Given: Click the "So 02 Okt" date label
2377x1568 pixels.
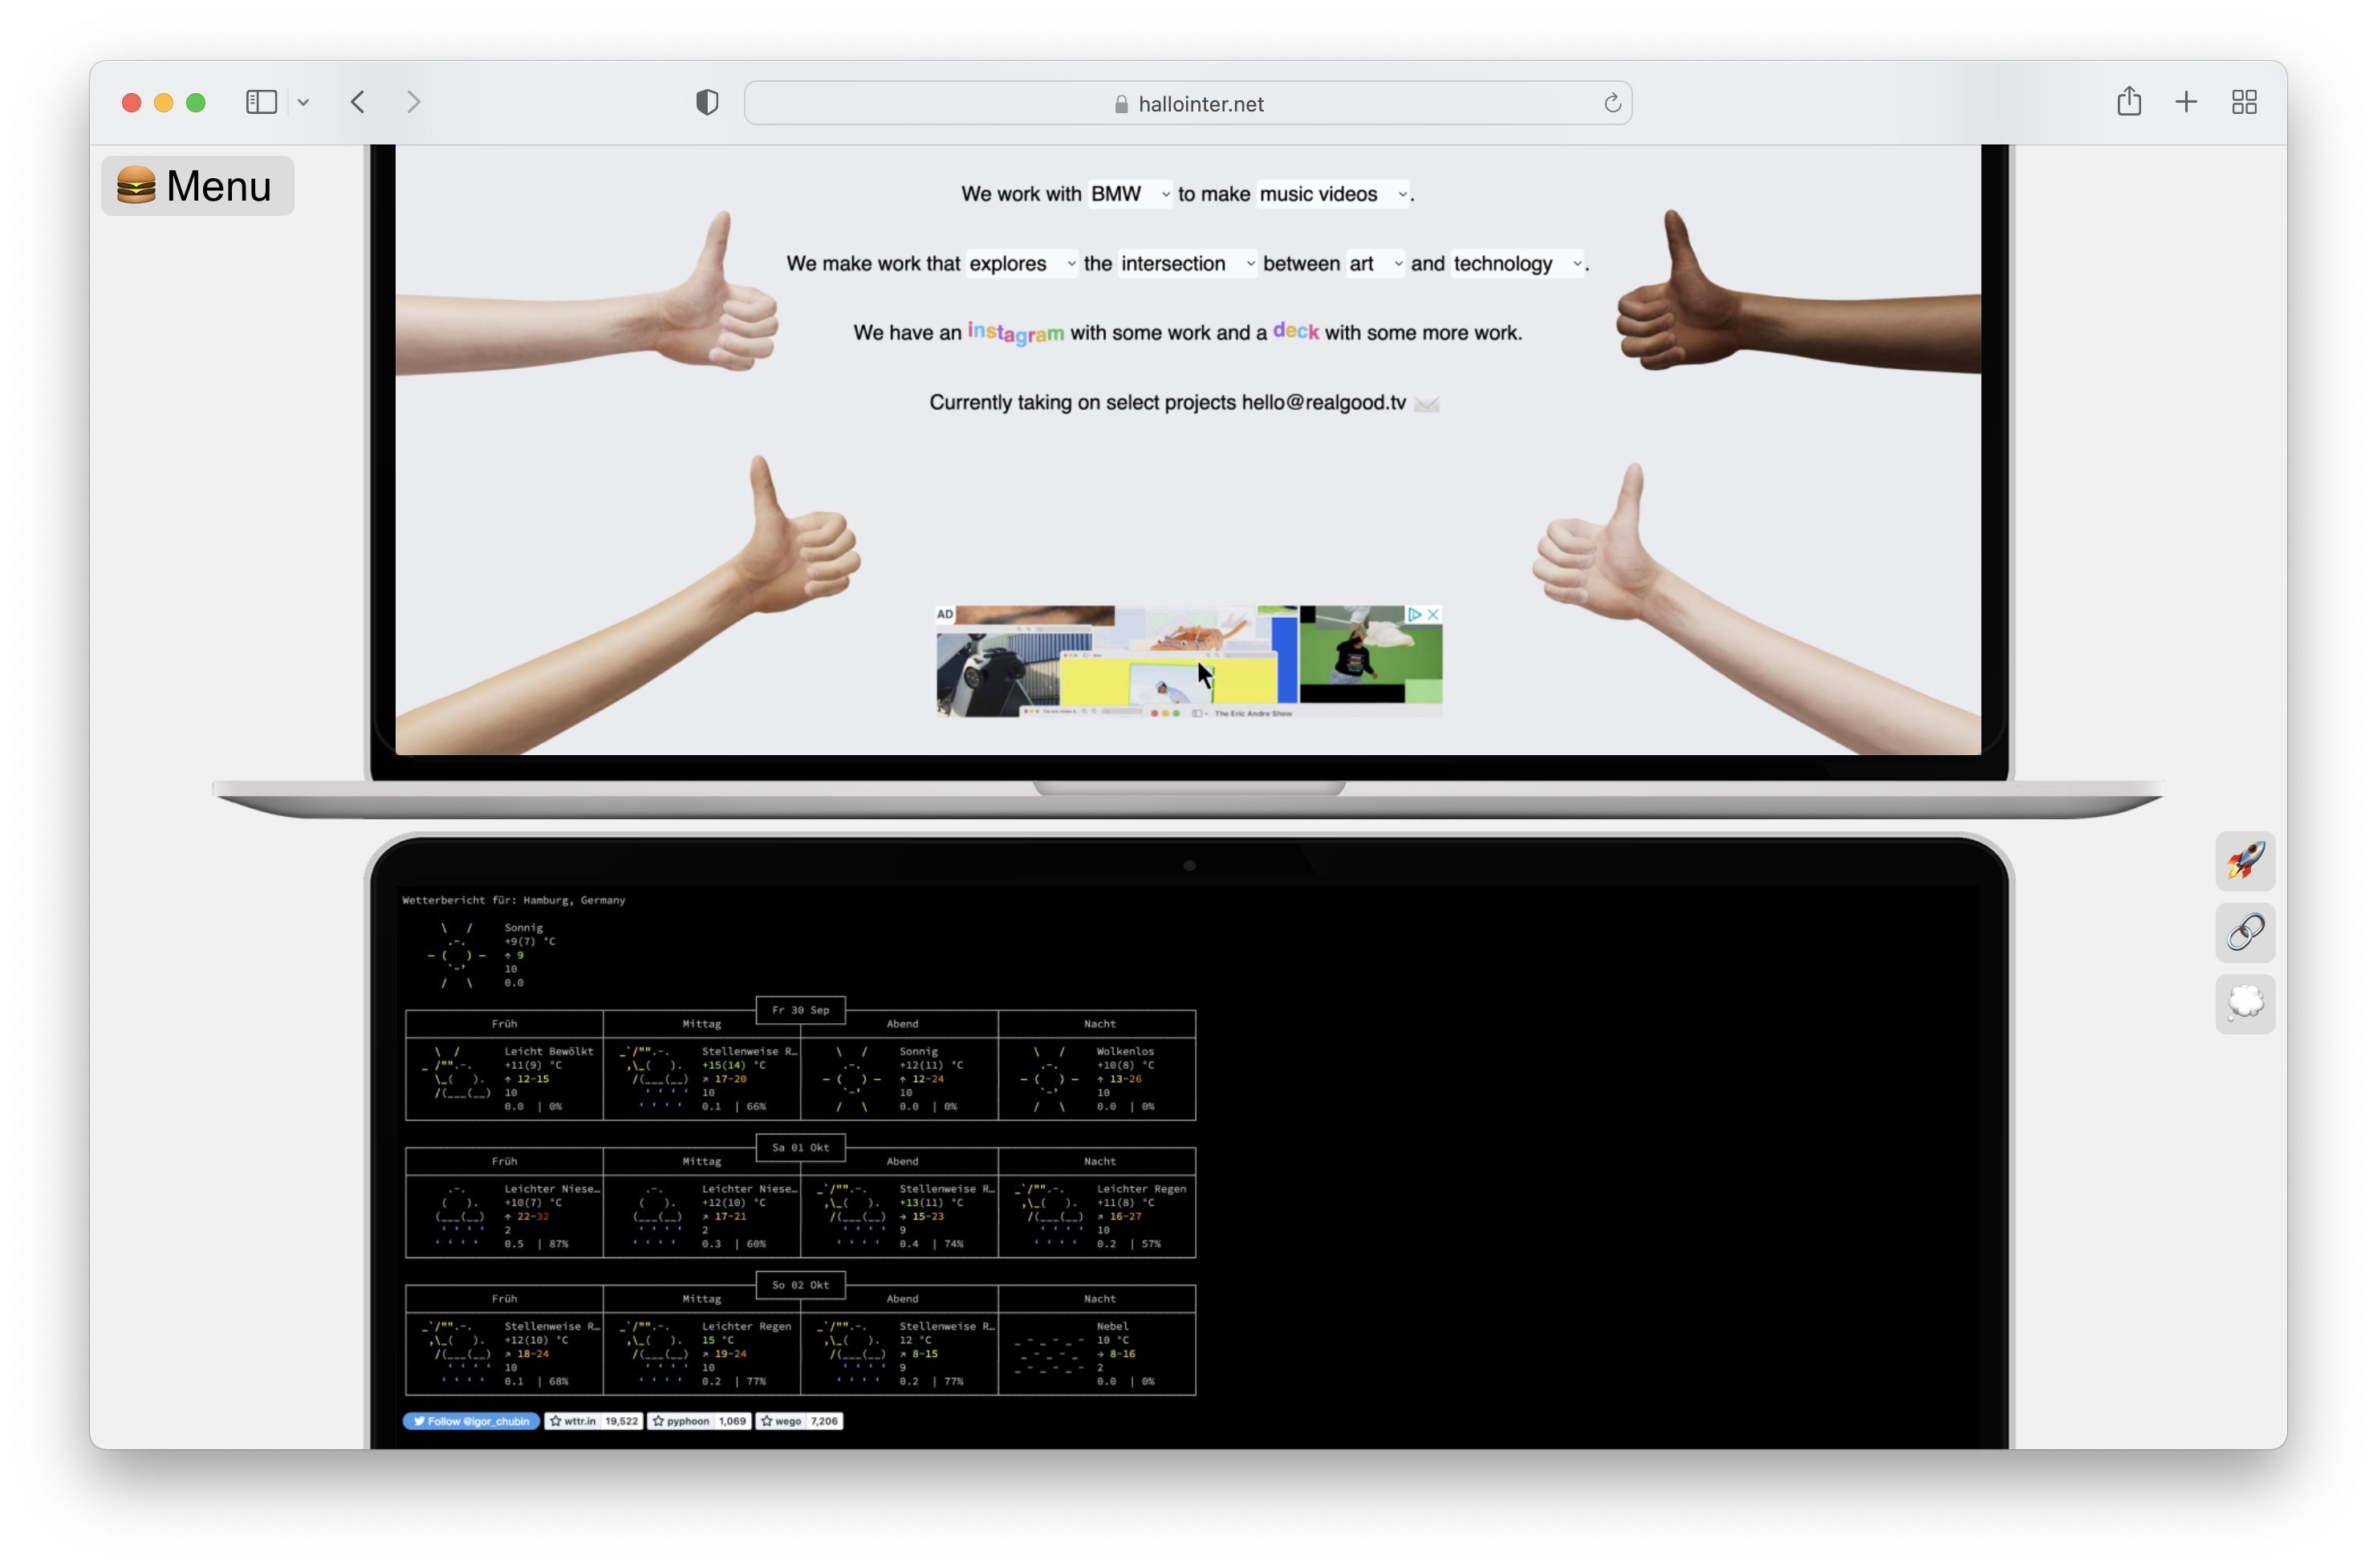Looking at the screenshot, I should pos(800,1285).
